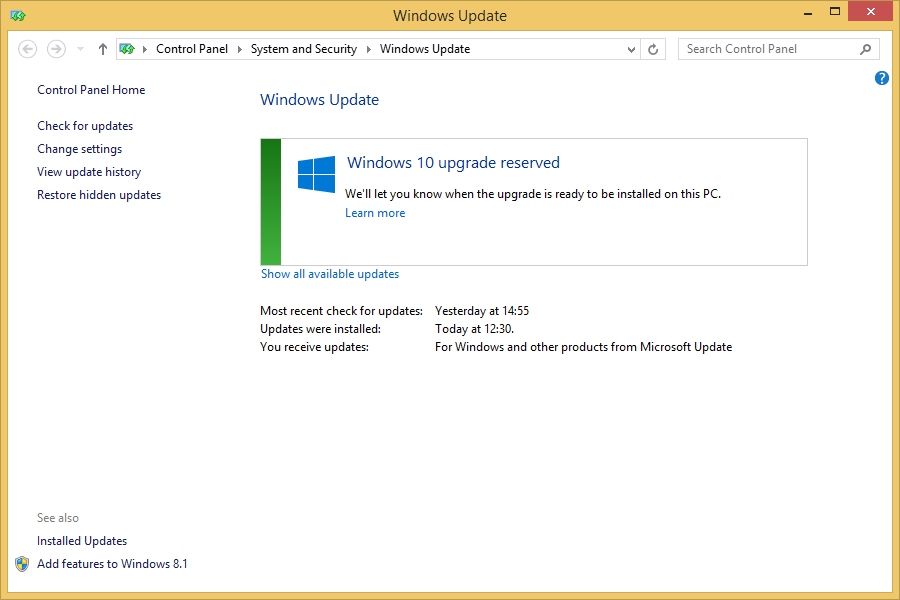Click the shield icon beside Add features
The image size is (900, 600).
[22, 564]
